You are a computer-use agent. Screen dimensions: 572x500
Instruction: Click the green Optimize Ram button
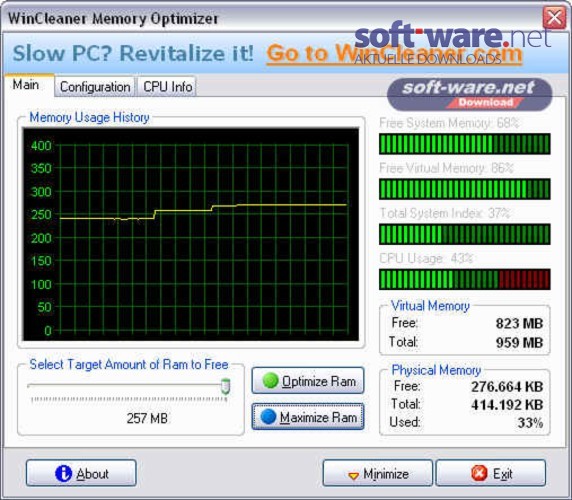308,381
